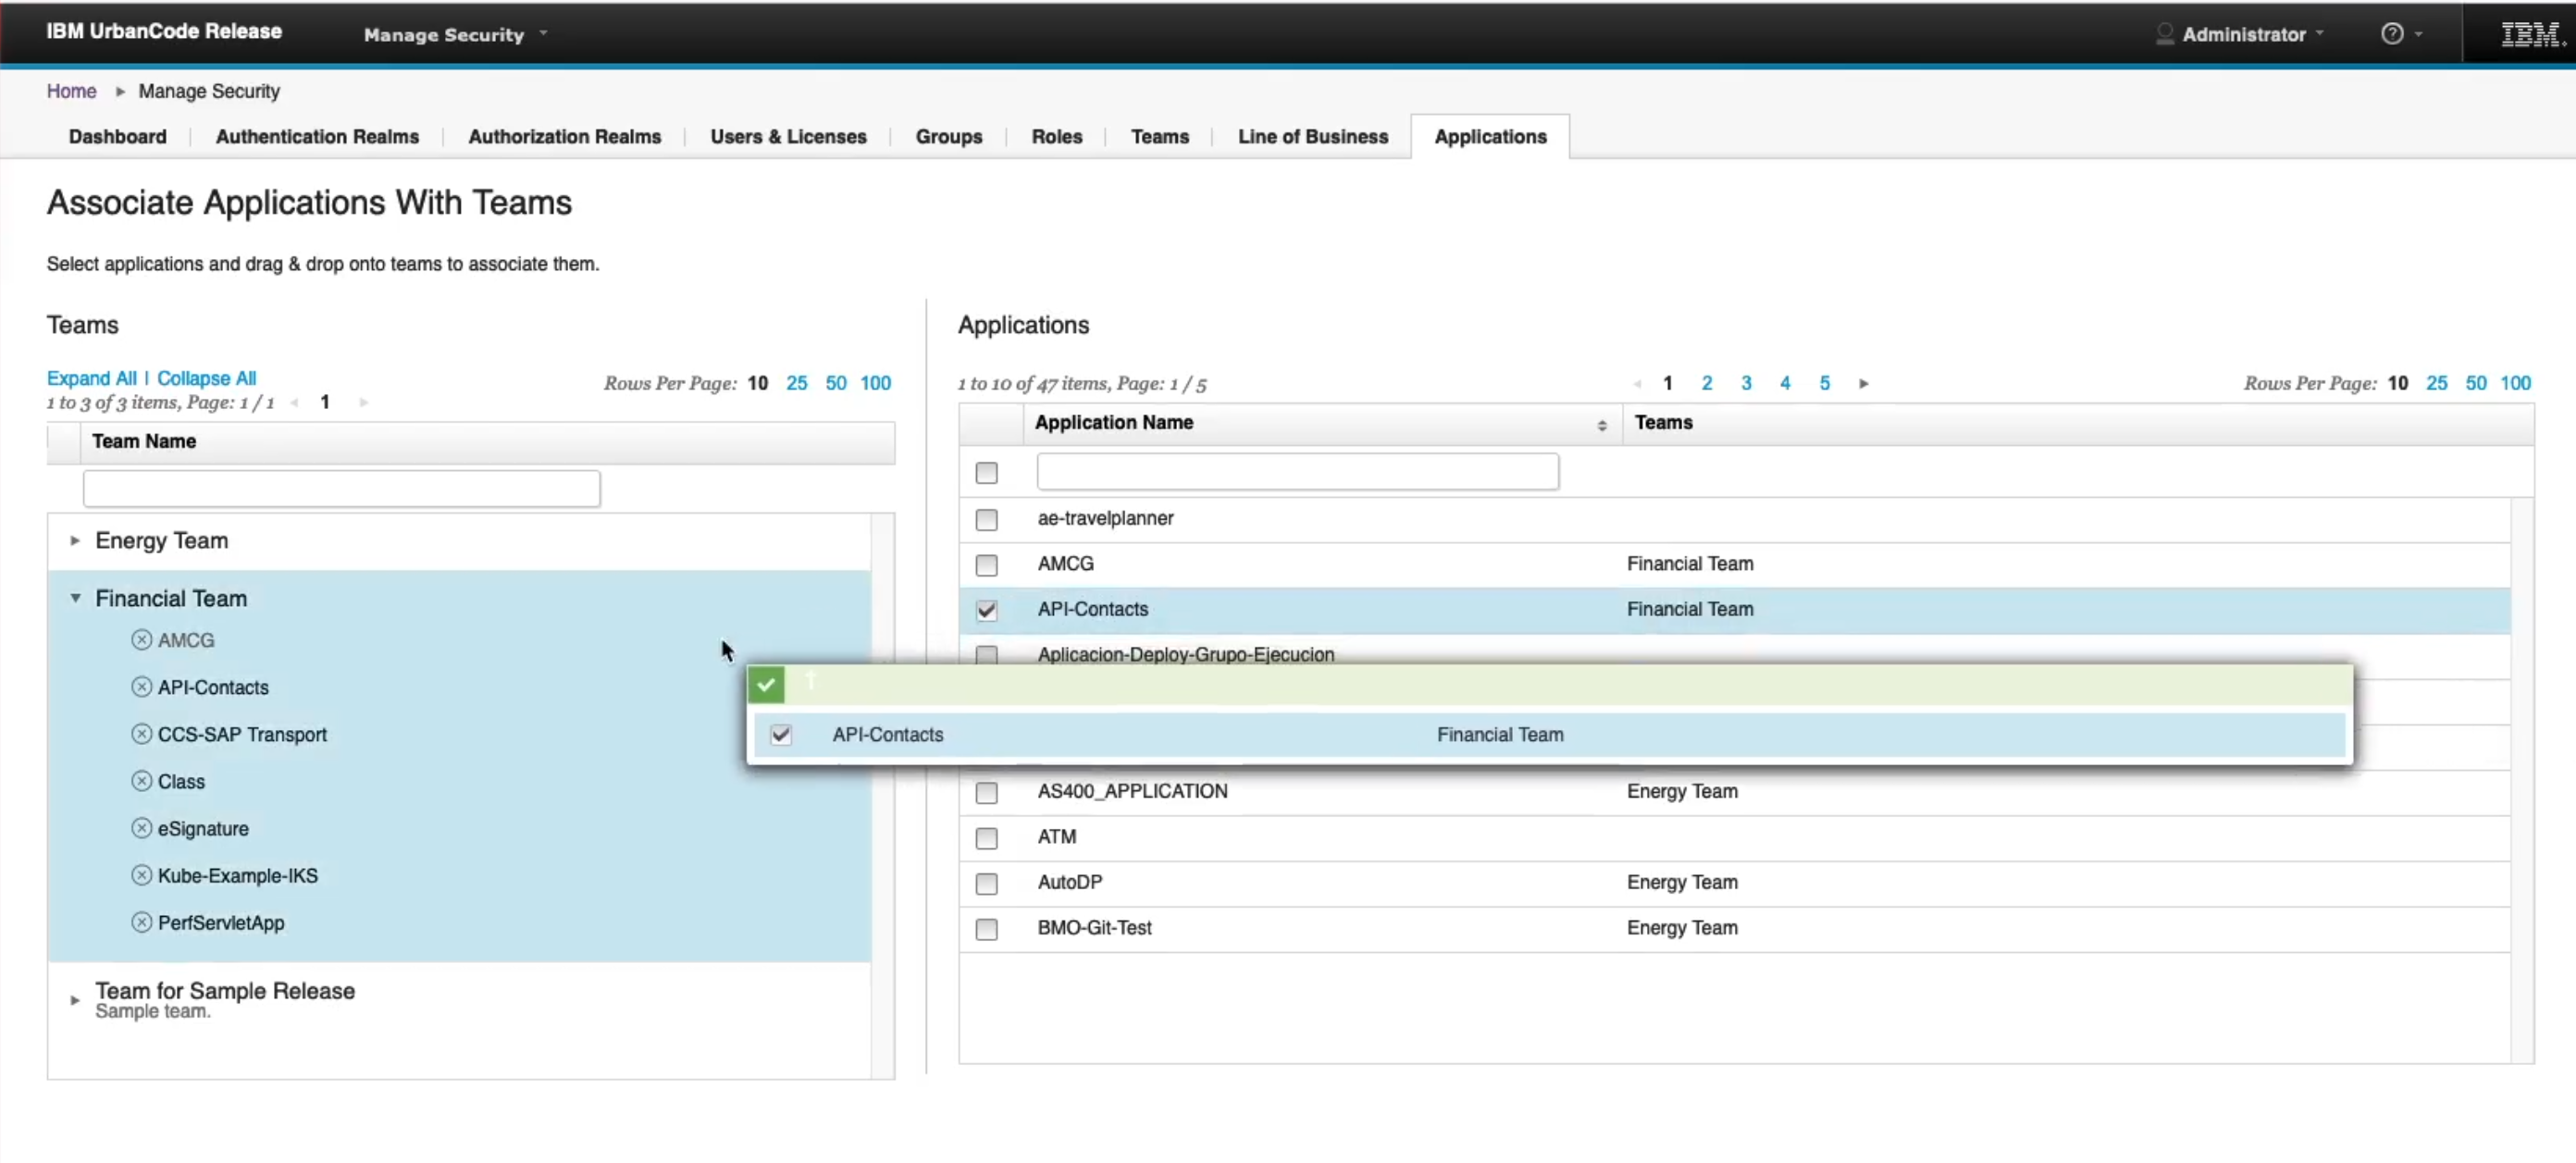
Task: Select AS400_APPLICATION application name text
Action: 1132,791
